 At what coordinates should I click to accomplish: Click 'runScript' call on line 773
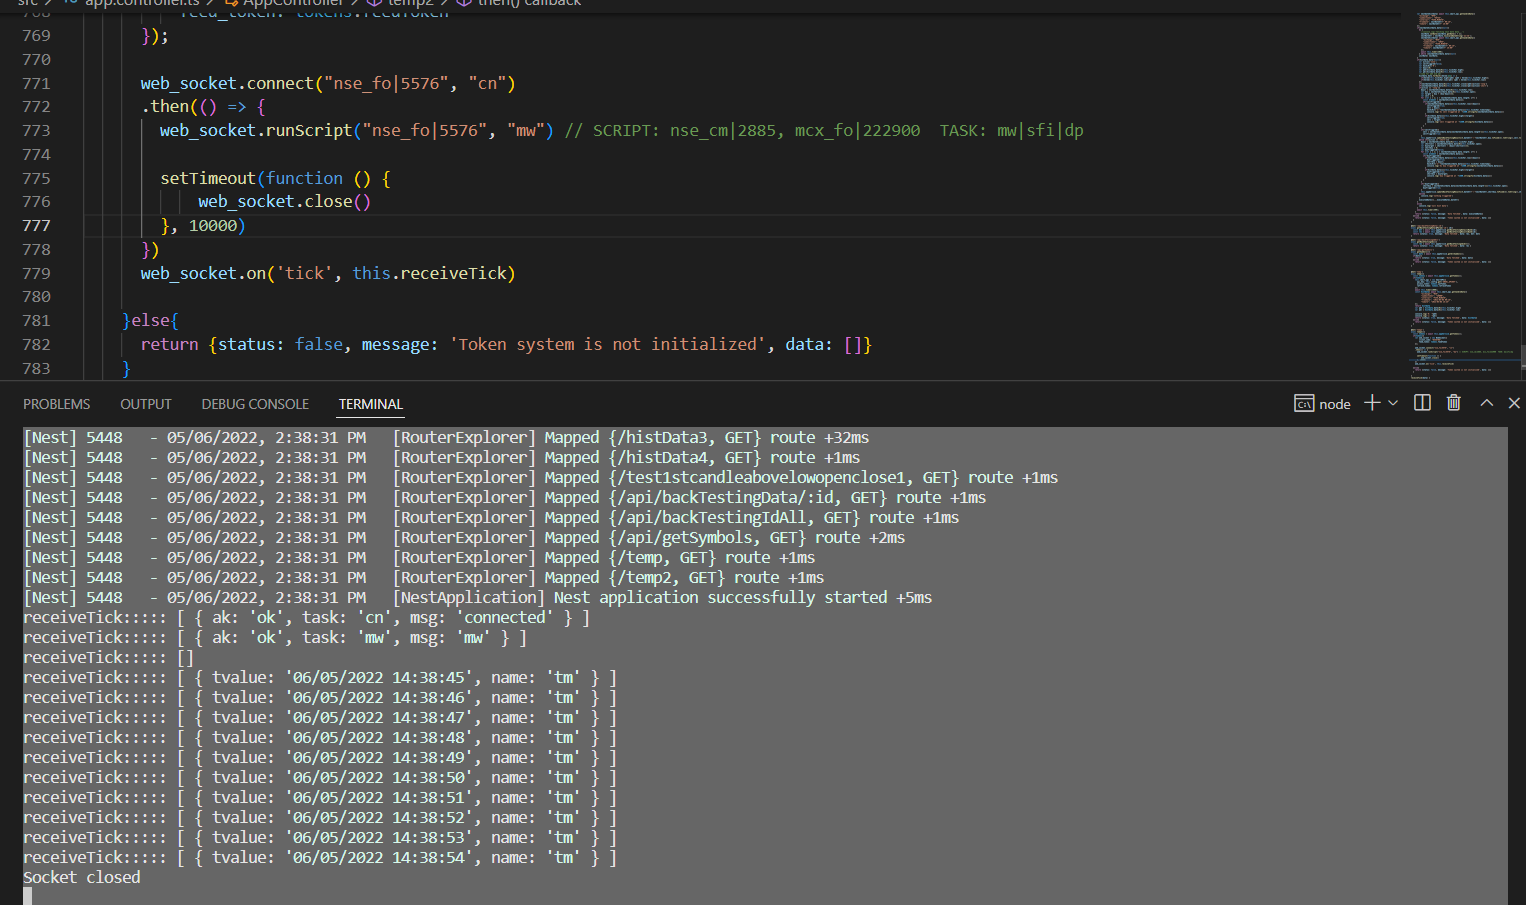click(x=309, y=131)
